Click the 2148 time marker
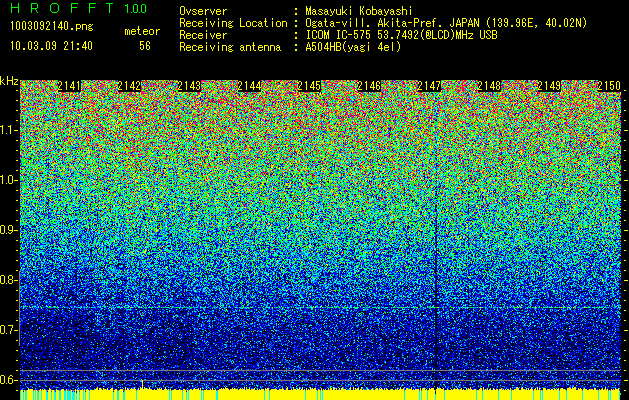 coord(489,86)
